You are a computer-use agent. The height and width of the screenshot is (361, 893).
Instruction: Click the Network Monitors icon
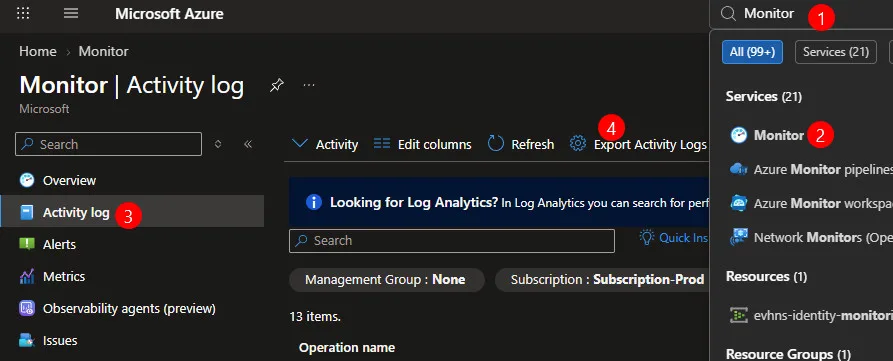point(739,237)
